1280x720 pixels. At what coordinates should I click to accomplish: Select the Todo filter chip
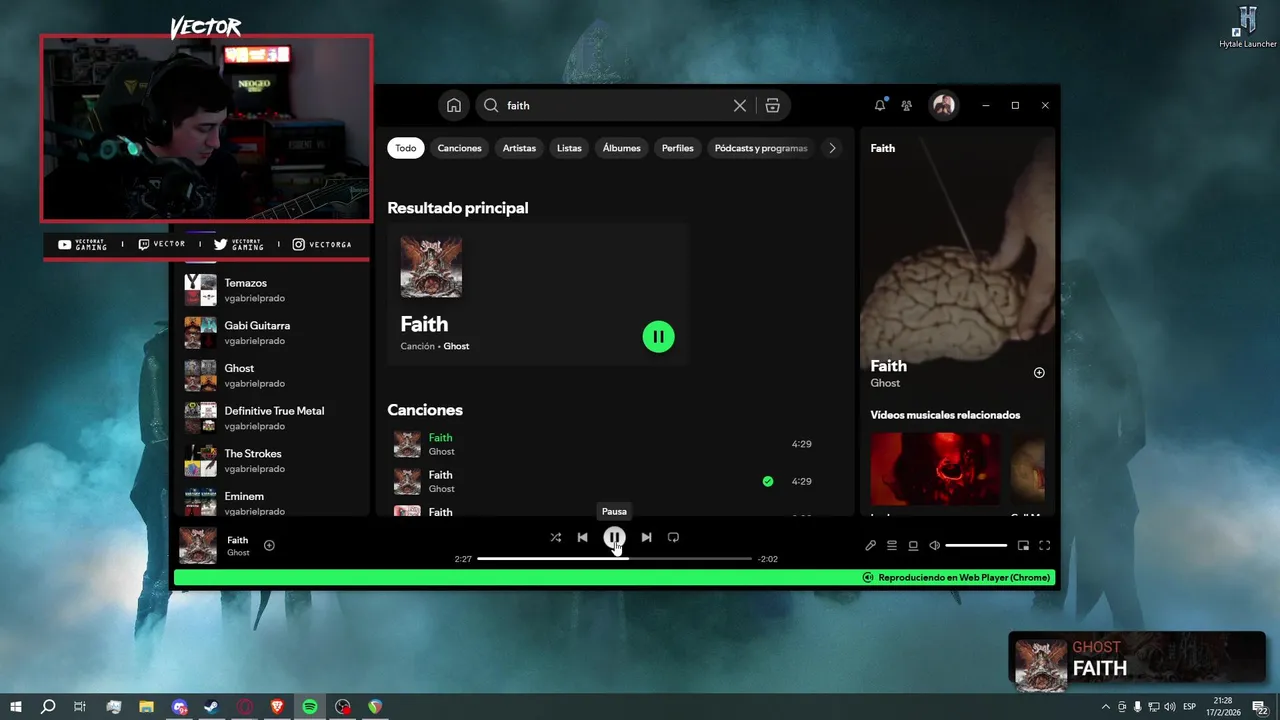coord(405,148)
